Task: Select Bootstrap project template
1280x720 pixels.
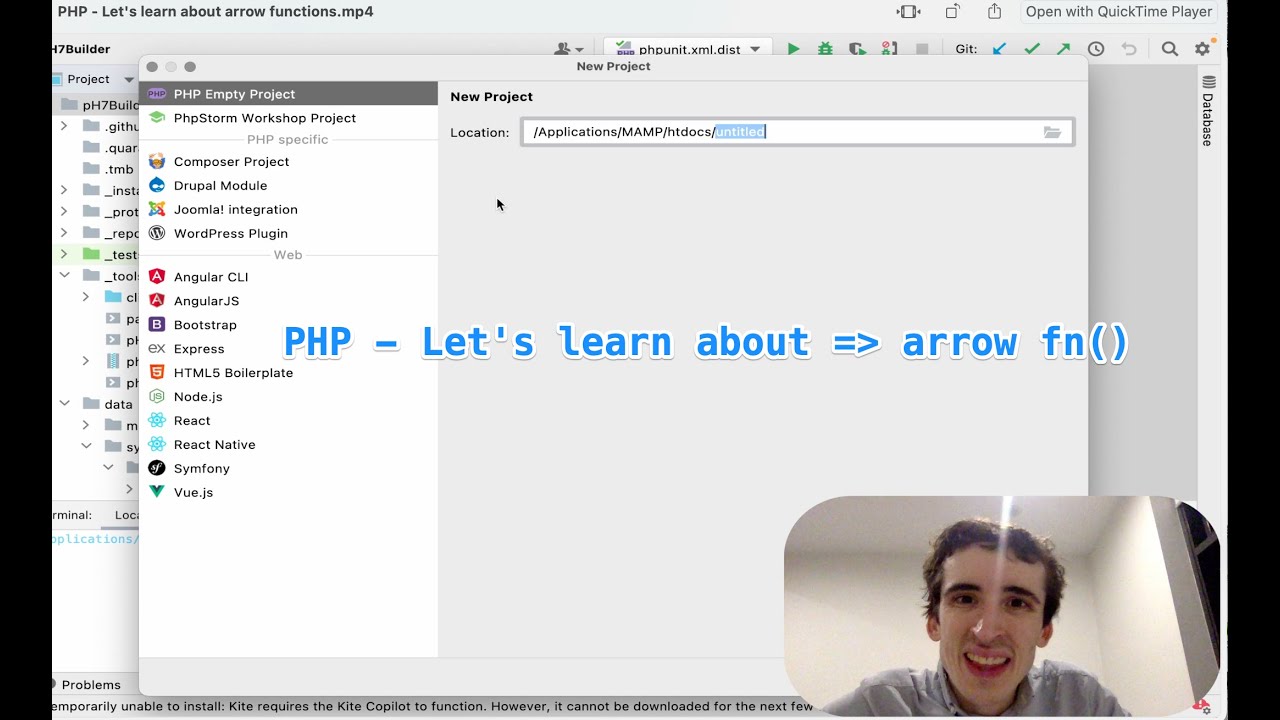Action: click(x=288, y=325)
